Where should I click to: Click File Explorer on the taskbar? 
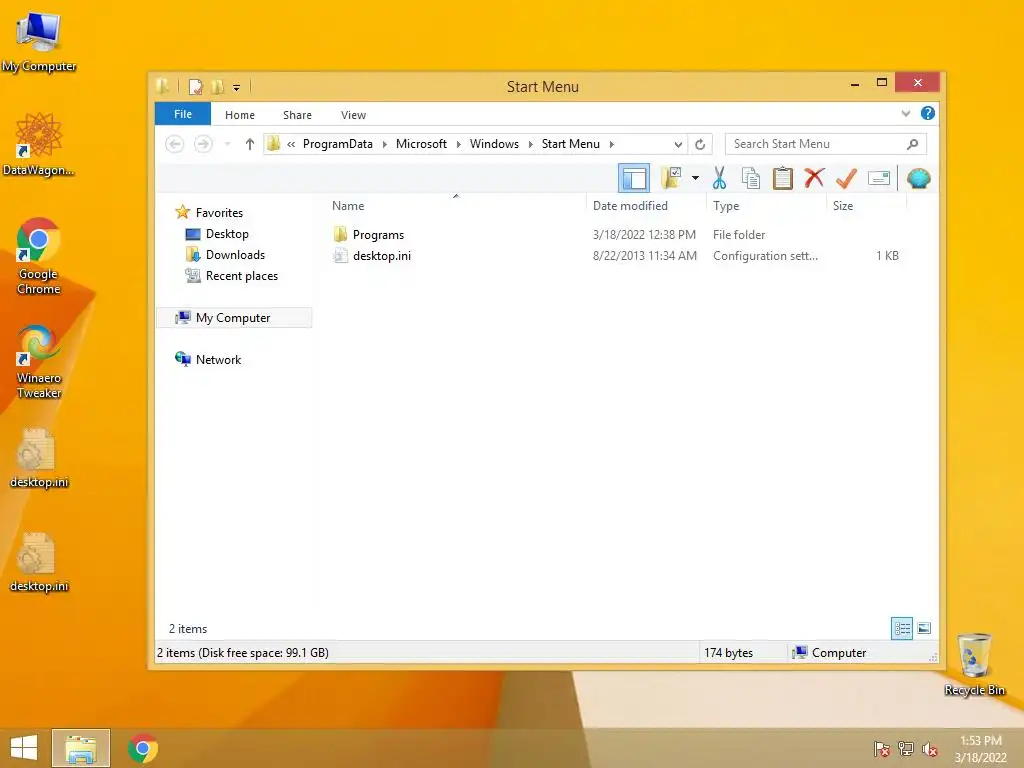click(81, 748)
